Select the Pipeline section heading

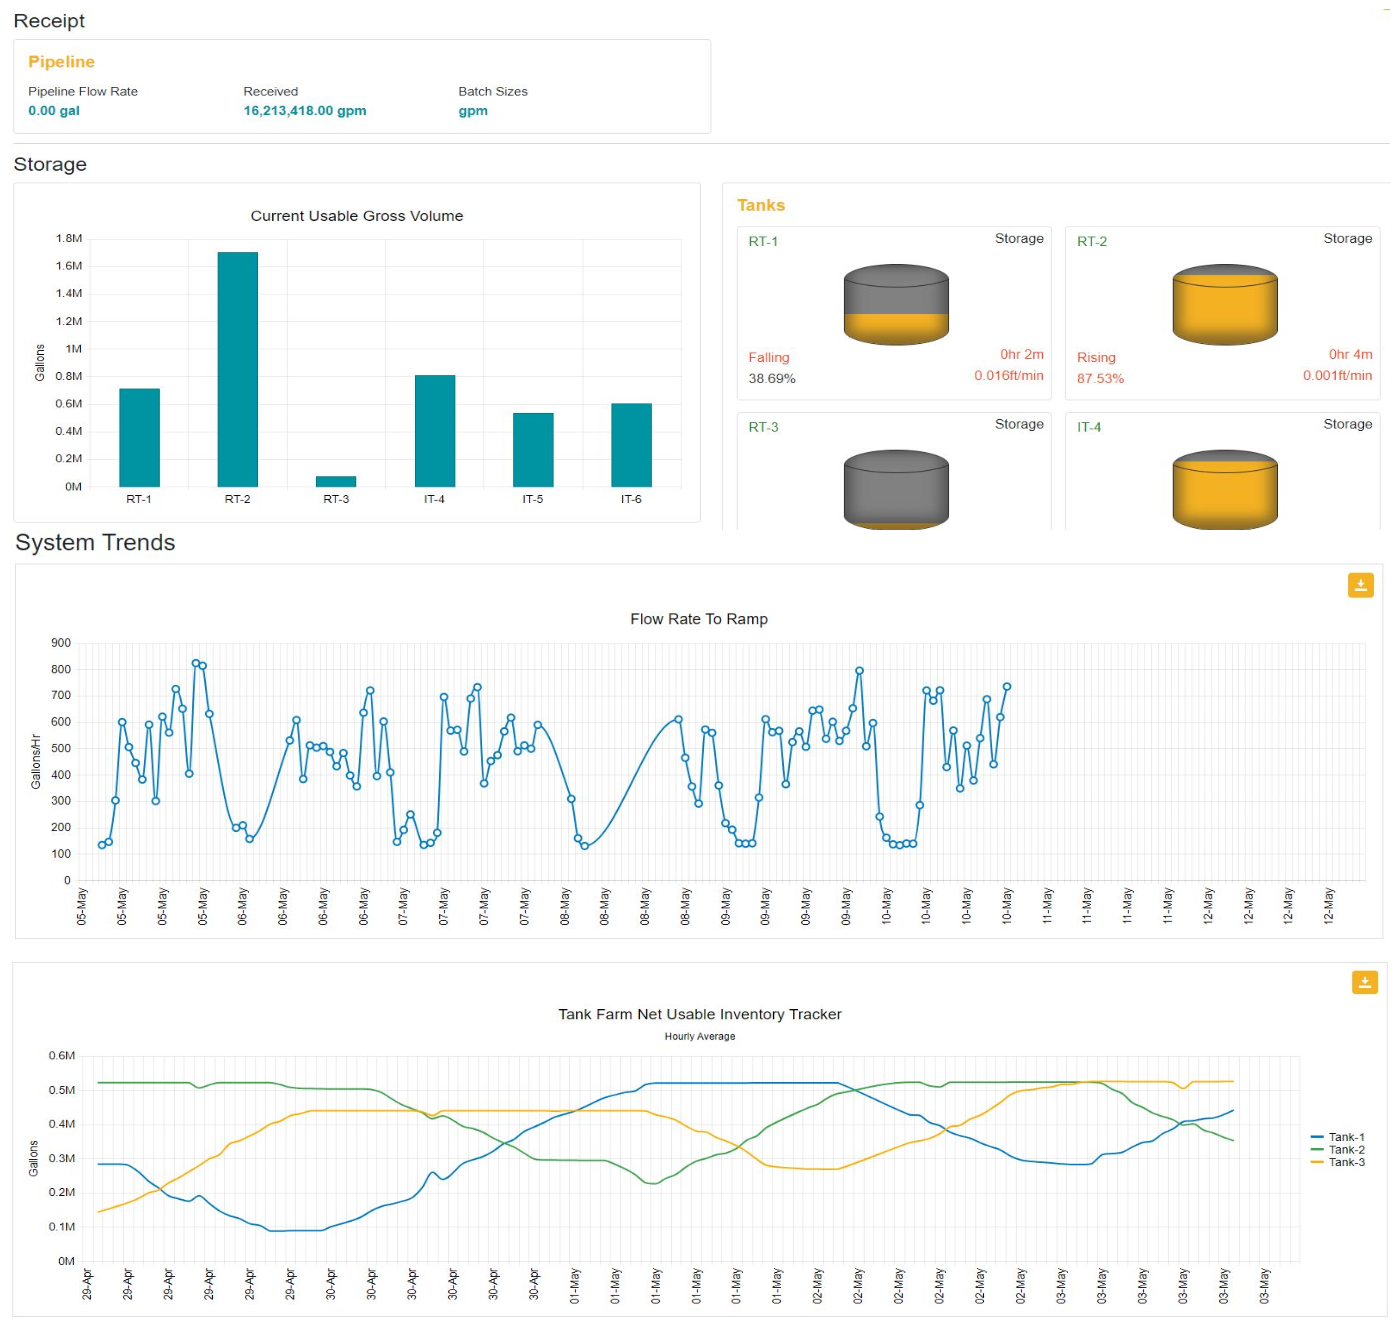61,61
